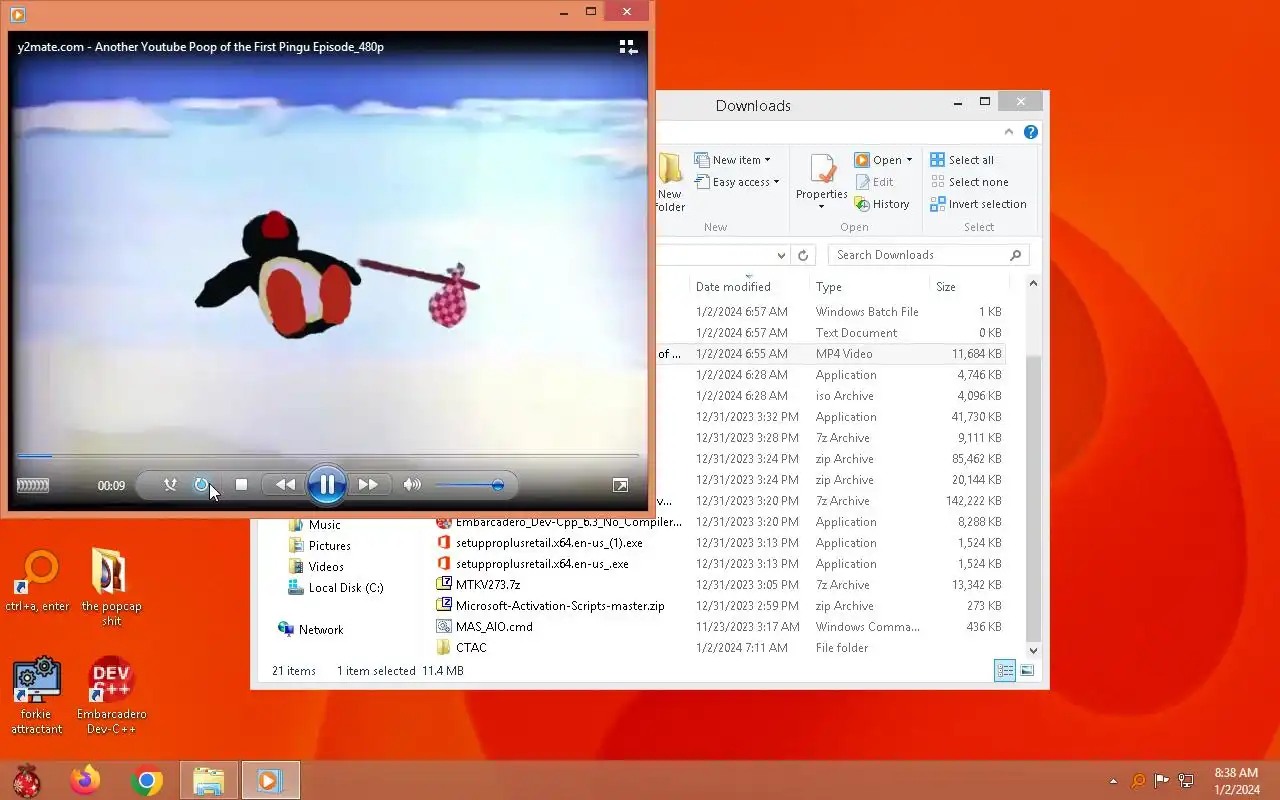The width and height of the screenshot is (1280, 800).
Task: Click Edit in the Open group
Action: pyautogui.click(x=874, y=182)
